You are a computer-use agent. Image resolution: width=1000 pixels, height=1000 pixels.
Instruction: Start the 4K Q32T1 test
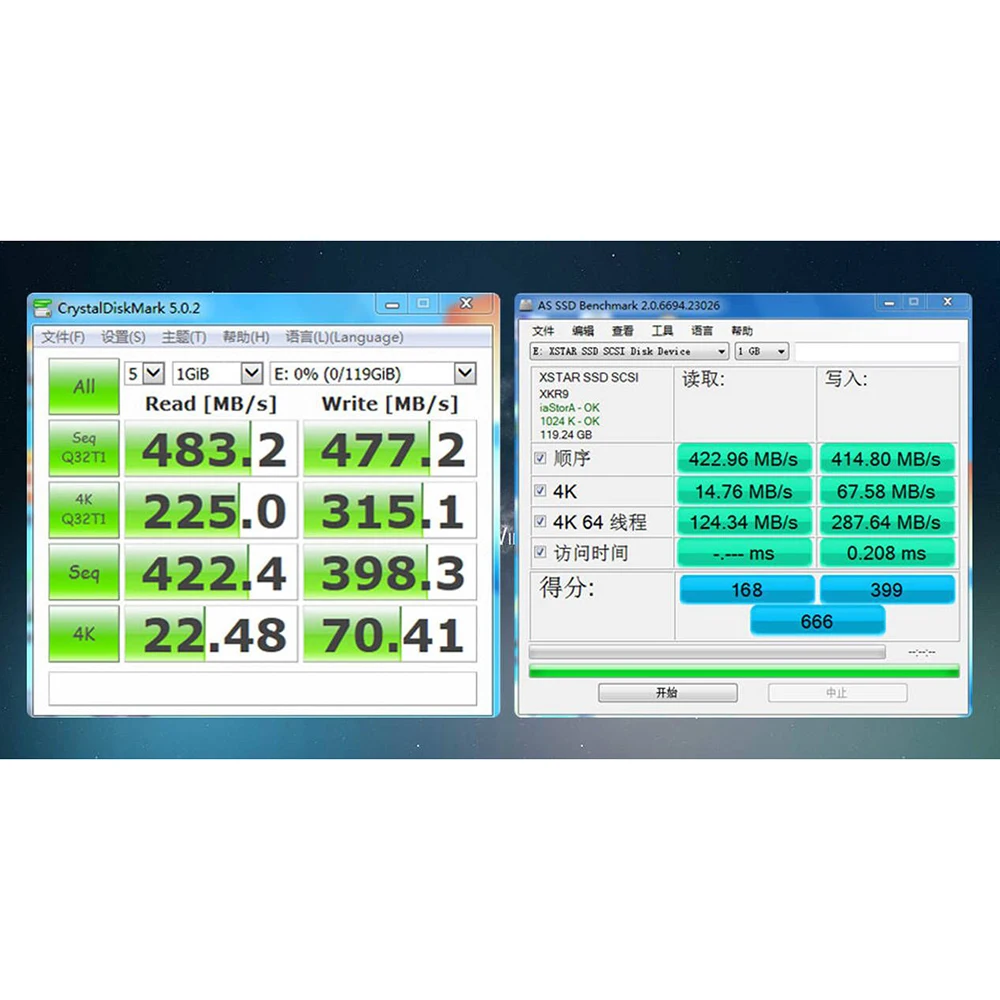[x=83, y=509]
